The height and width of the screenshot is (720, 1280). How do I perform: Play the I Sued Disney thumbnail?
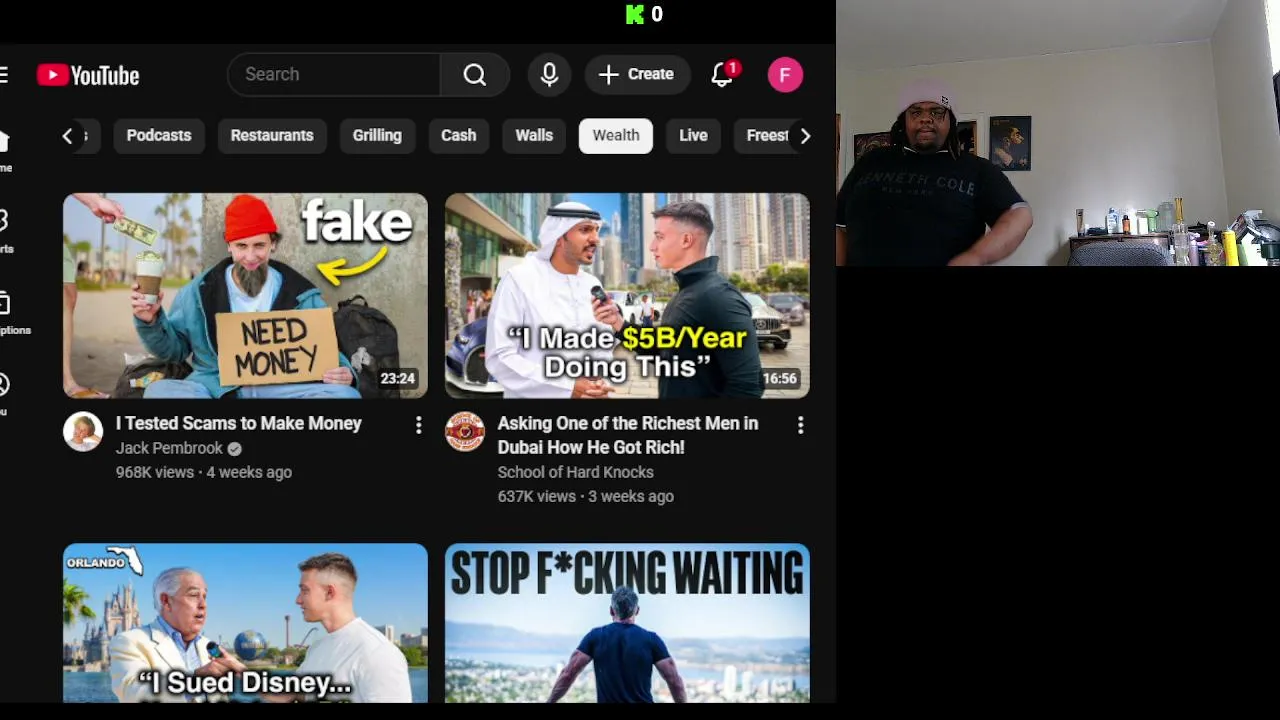click(245, 623)
